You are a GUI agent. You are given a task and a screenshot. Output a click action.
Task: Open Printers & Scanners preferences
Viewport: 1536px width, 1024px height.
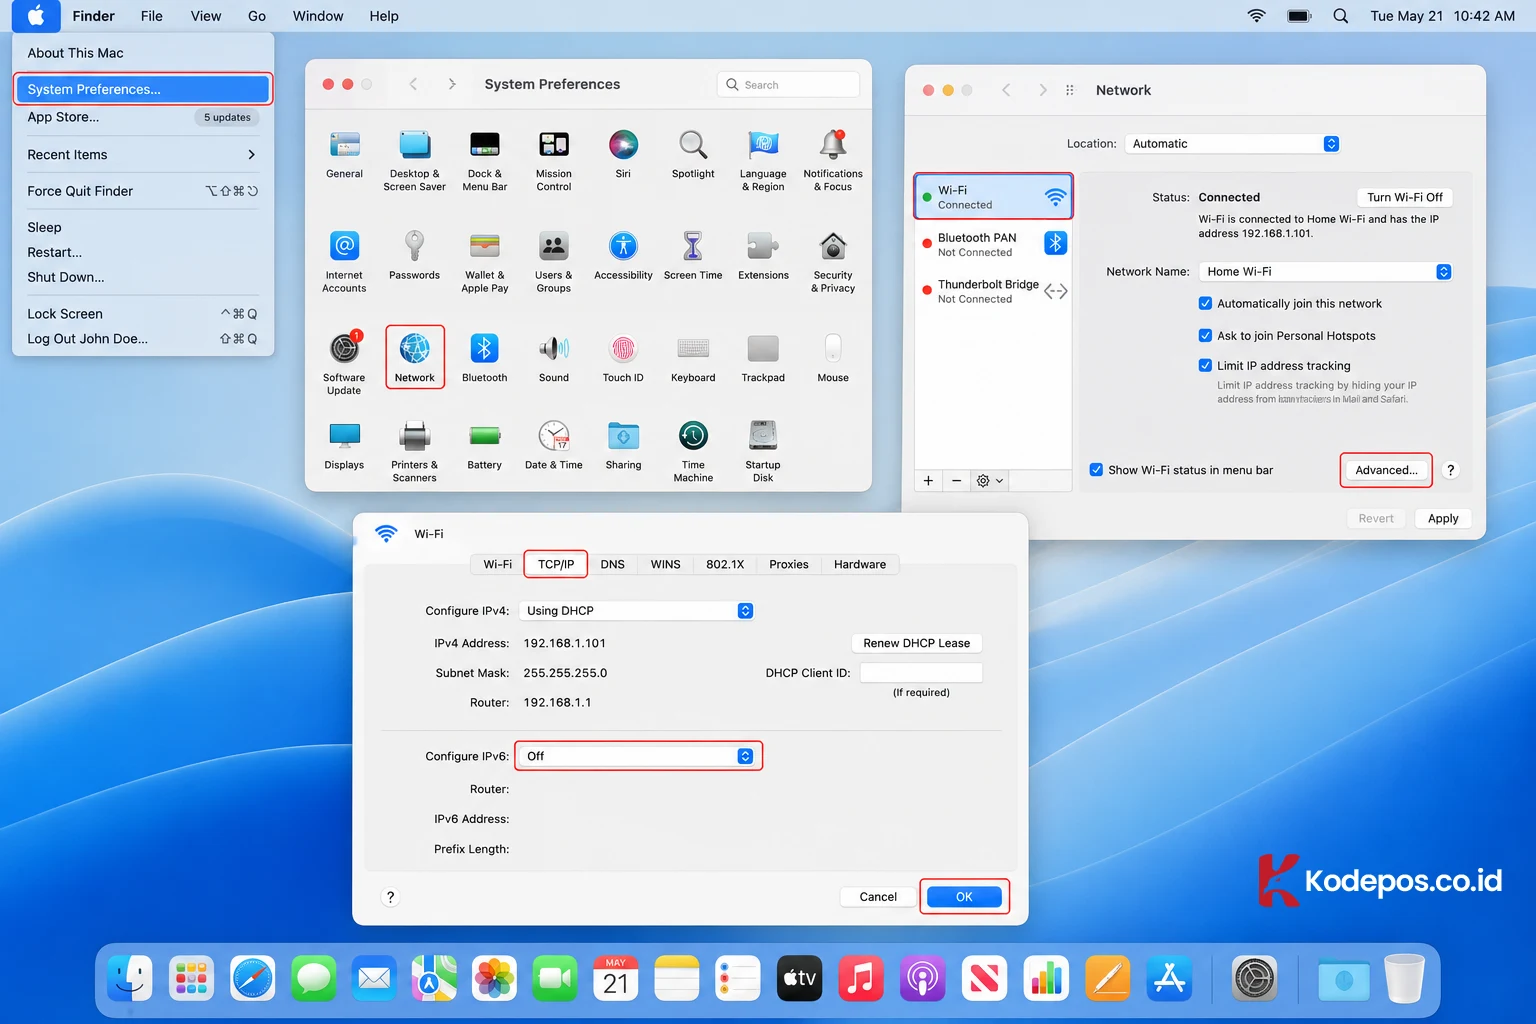(414, 451)
